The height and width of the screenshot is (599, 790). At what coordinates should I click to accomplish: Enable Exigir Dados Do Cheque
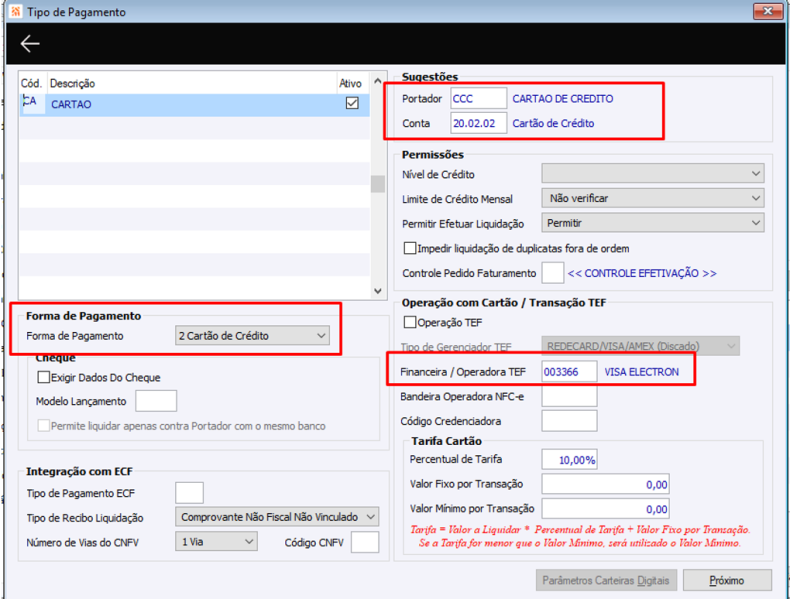tap(44, 377)
